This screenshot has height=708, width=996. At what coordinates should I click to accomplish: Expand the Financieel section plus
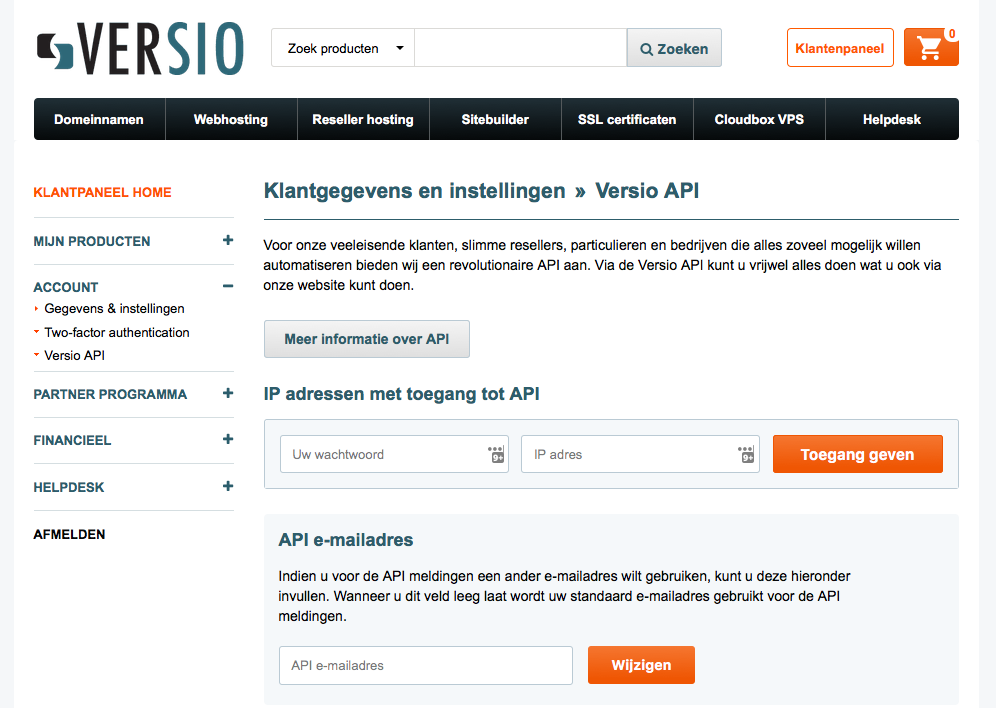228,439
